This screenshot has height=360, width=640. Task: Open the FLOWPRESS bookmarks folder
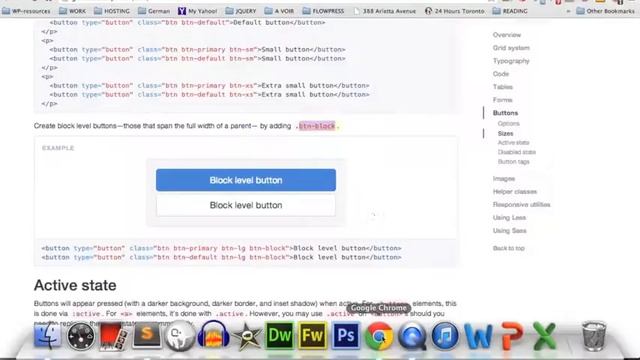click(323, 11)
